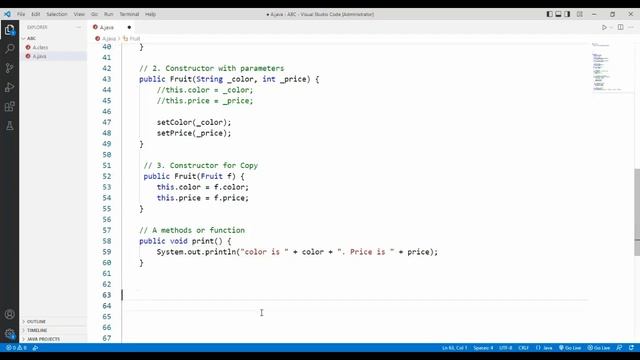640x360 pixels.
Task: Toggle primary side bar visibility
Action: [549, 14]
